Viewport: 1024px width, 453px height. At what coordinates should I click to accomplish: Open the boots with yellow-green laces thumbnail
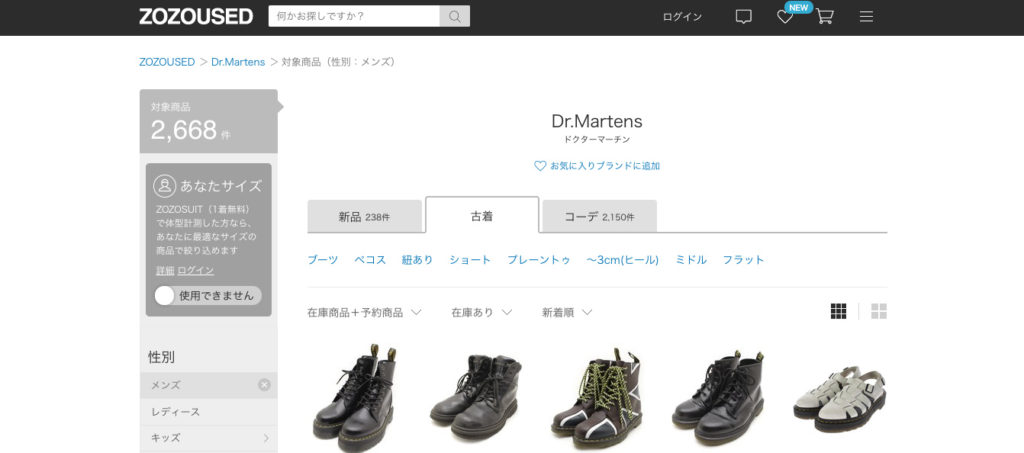pyautogui.click(x=597, y=398)
